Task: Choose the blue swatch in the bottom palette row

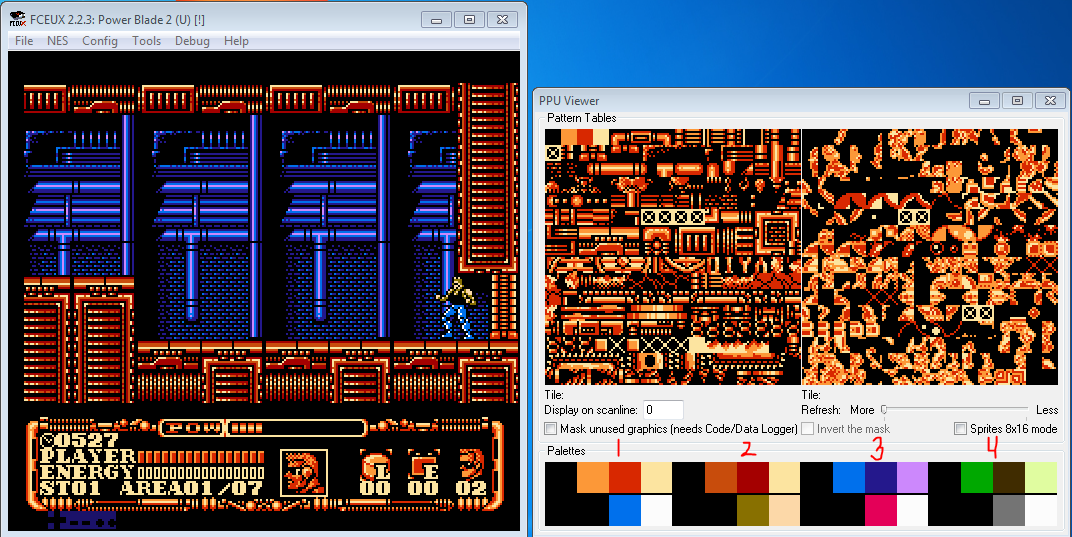Action: [x=625, y=510]
